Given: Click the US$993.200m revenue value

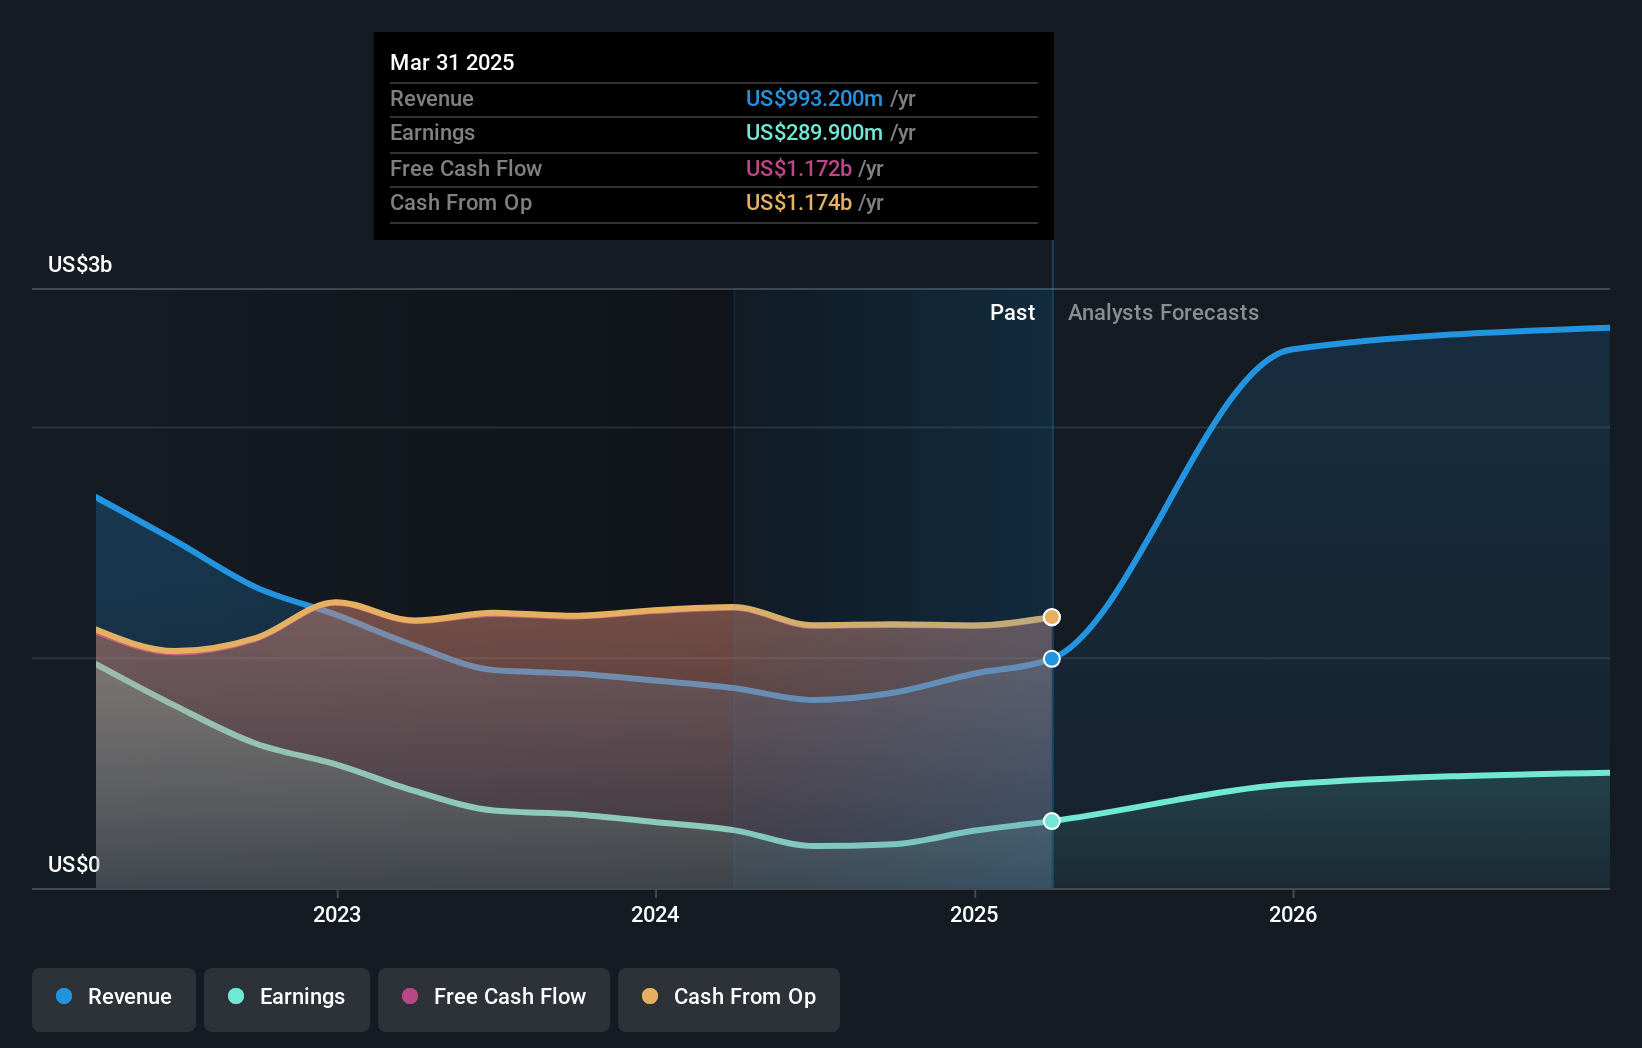Looking at the screenshot, I should tap(814, 98).
